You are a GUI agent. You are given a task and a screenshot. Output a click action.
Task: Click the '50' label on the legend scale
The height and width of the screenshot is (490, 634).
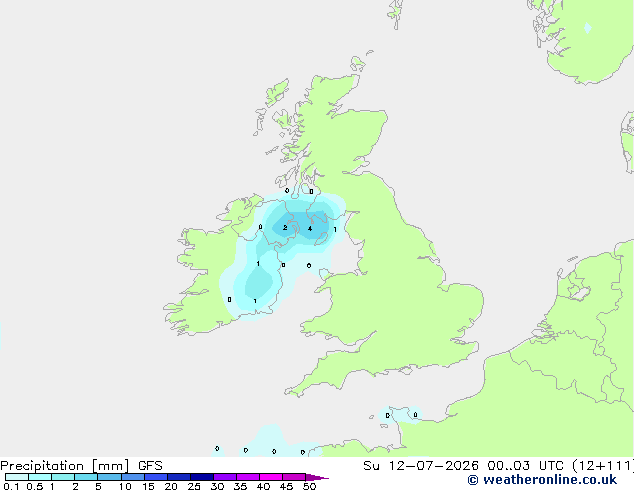309,486
